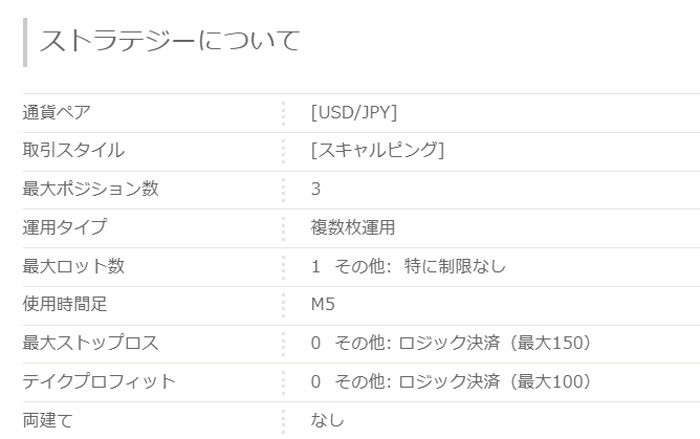Screen dimensions: 700x439
Task: Click the ストラテジーについて heading
Action: coord(169,41)
